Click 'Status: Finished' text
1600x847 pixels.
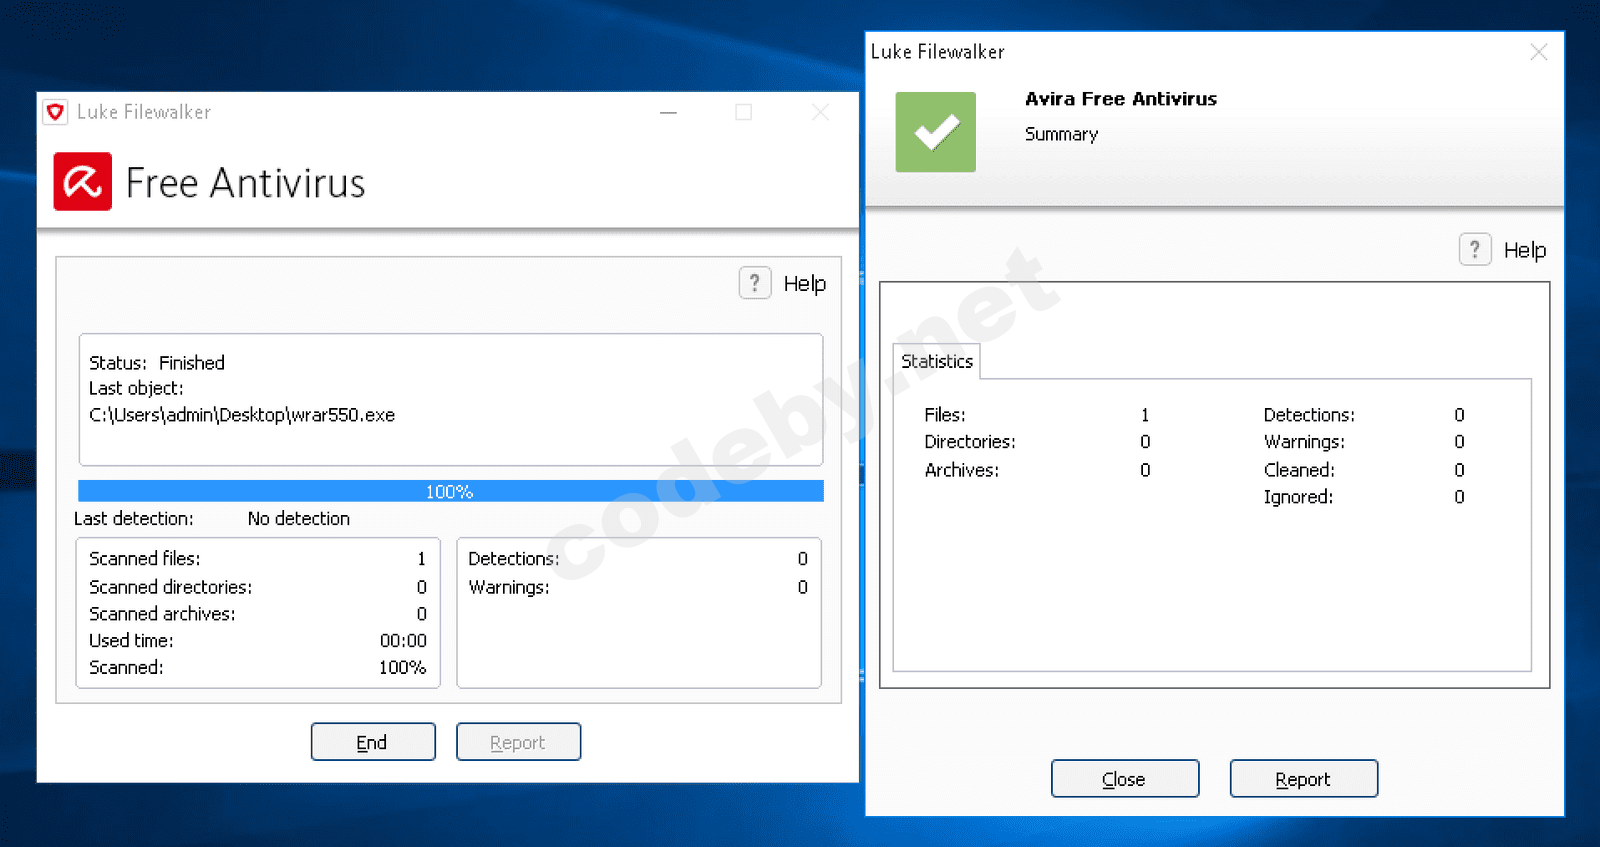tap(157, 363)
